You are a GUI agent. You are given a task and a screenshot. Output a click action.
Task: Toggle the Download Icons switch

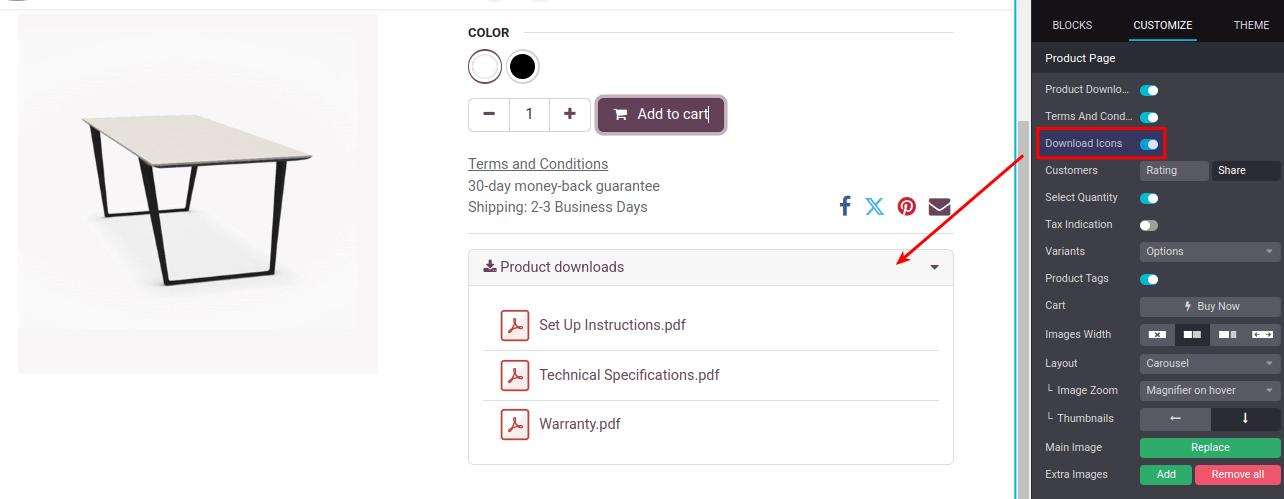[x=1149, y=144]
